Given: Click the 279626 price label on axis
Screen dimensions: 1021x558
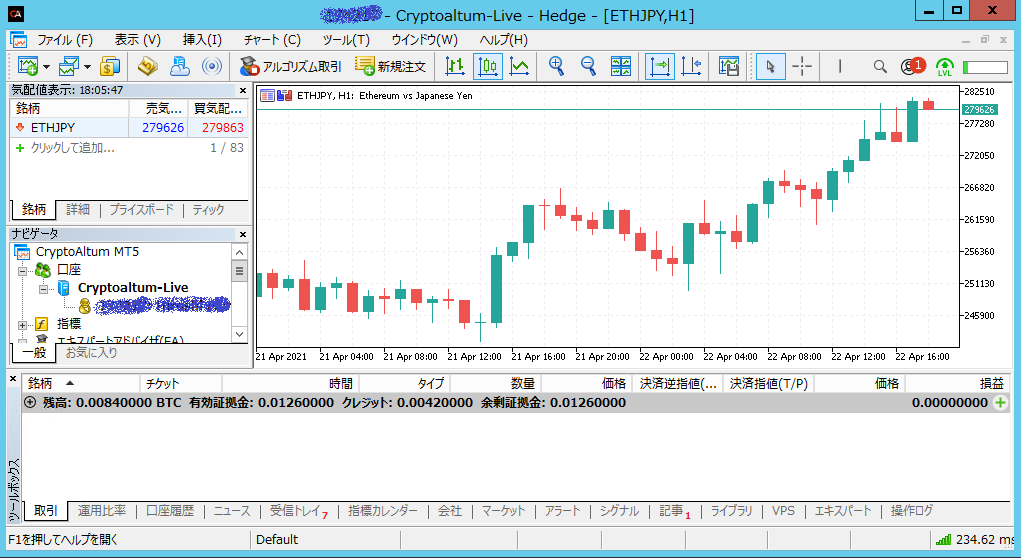Looking at the screenshot, I should 979,109.
